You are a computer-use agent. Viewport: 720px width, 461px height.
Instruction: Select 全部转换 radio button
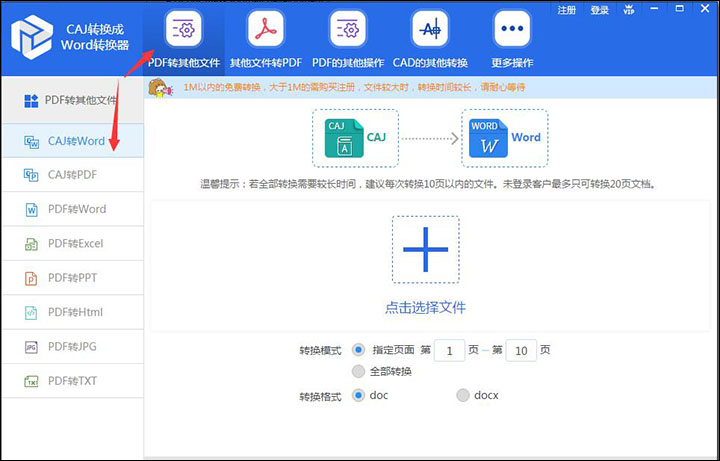(358, 371)
